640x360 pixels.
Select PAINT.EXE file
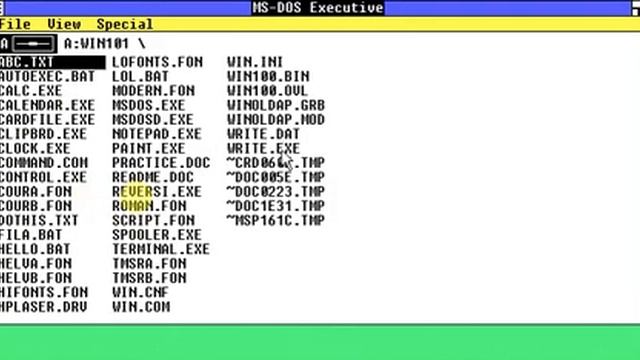point(149,148)
